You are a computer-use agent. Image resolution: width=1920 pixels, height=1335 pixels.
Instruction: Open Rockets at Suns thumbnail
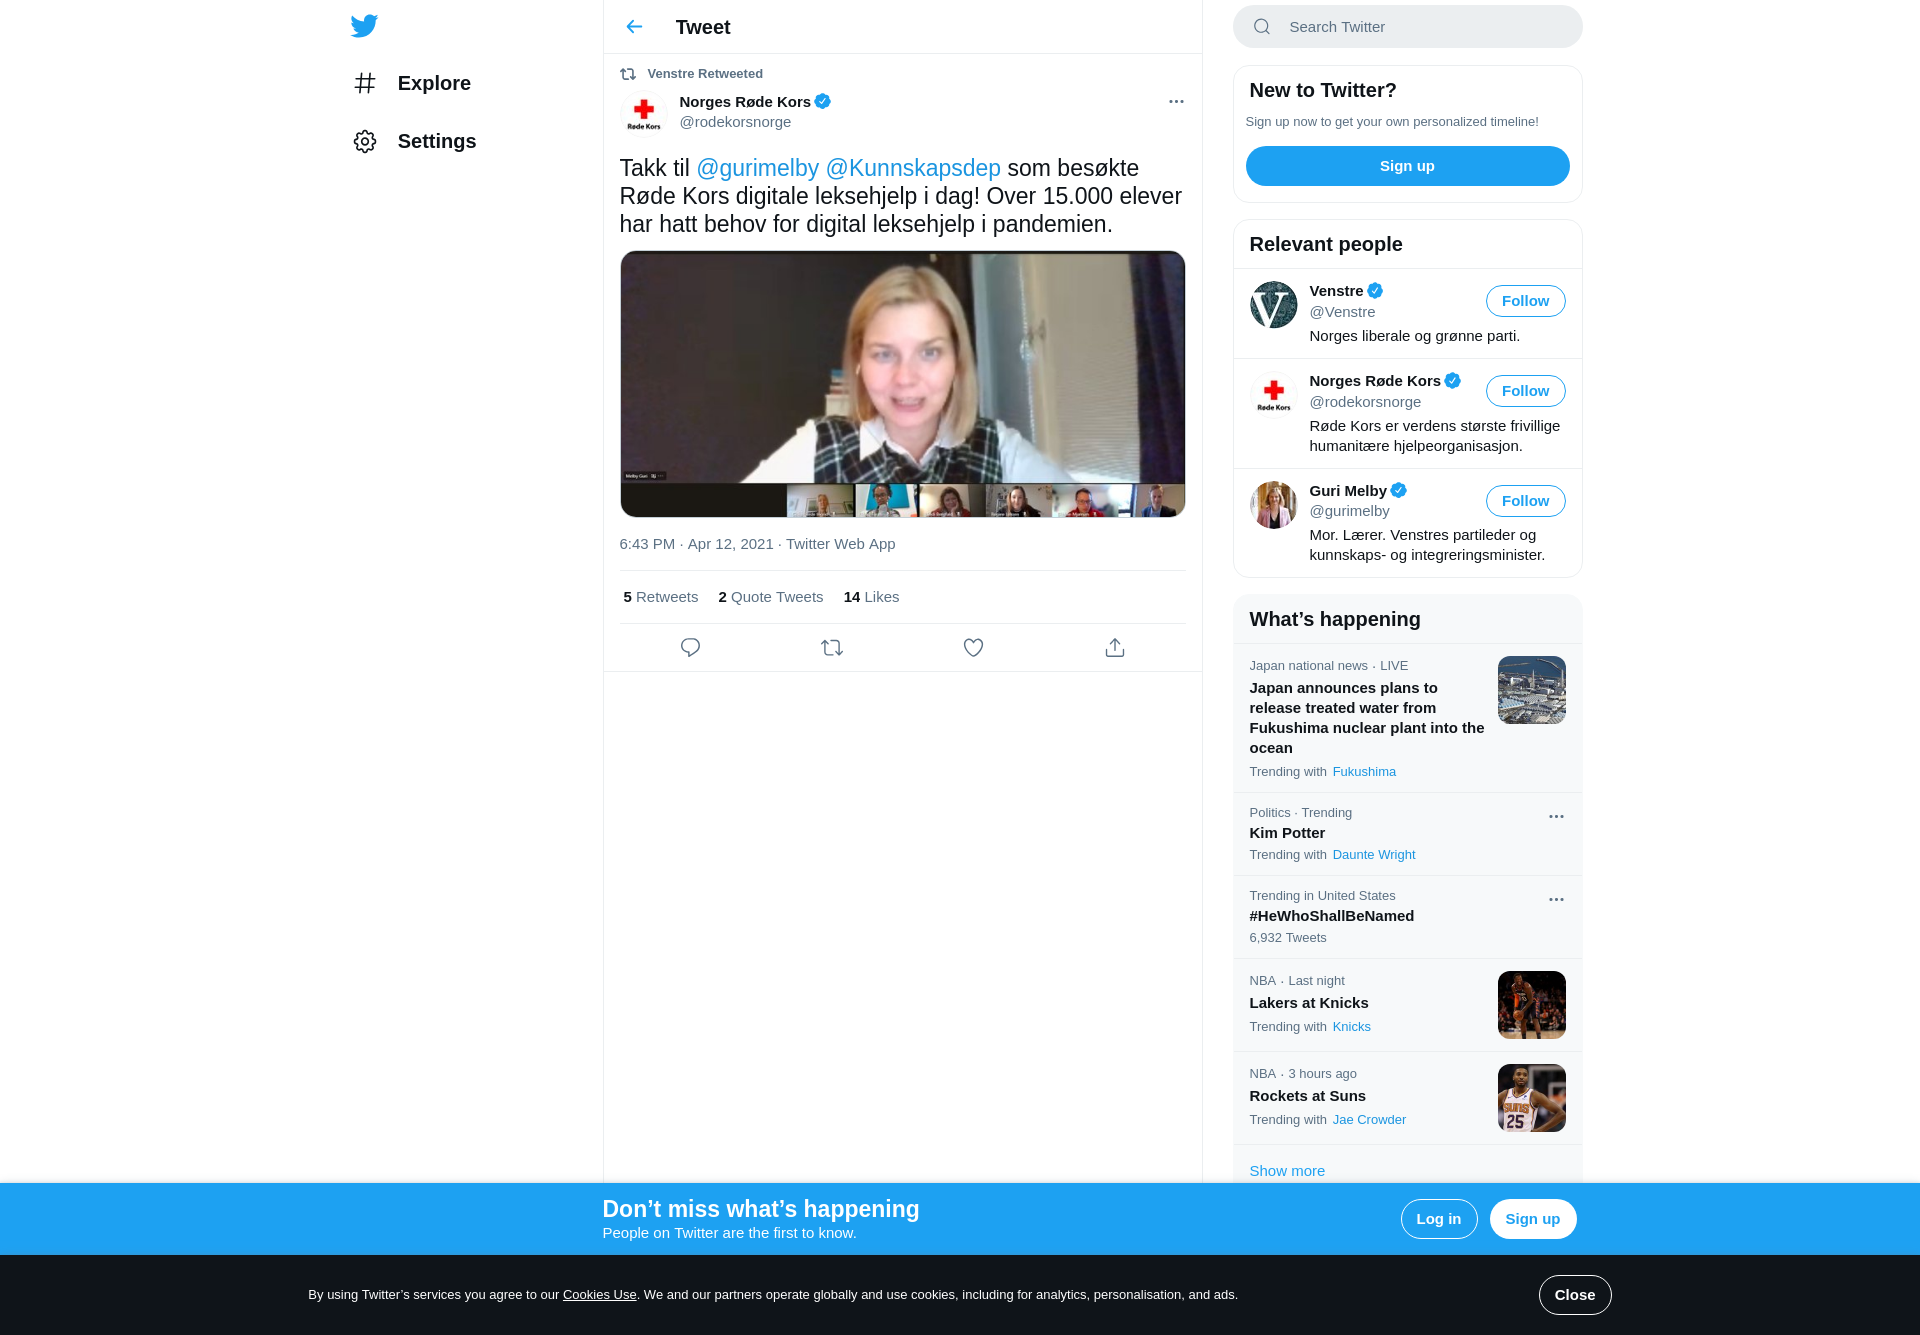tap(1531, 1098)
